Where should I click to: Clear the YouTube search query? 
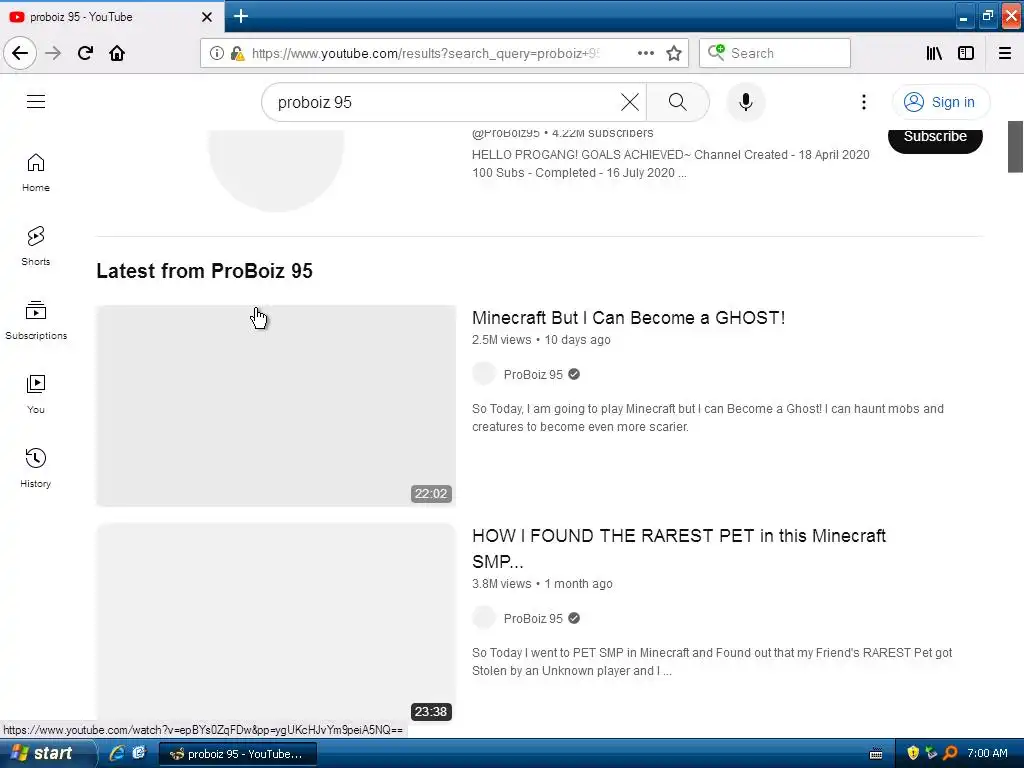[x=630, y=102]
